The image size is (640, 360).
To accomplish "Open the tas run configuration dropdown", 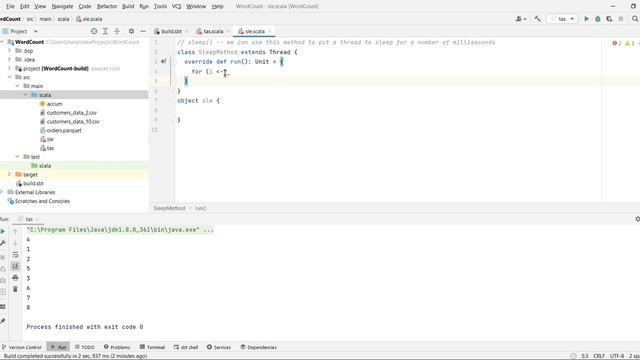I will (x=562, y=19).
